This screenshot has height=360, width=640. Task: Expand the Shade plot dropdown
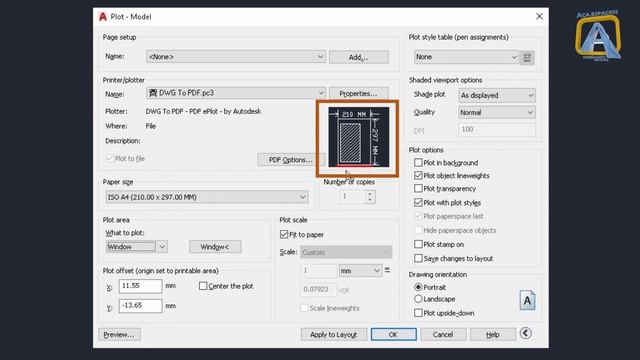coord(497,96)
